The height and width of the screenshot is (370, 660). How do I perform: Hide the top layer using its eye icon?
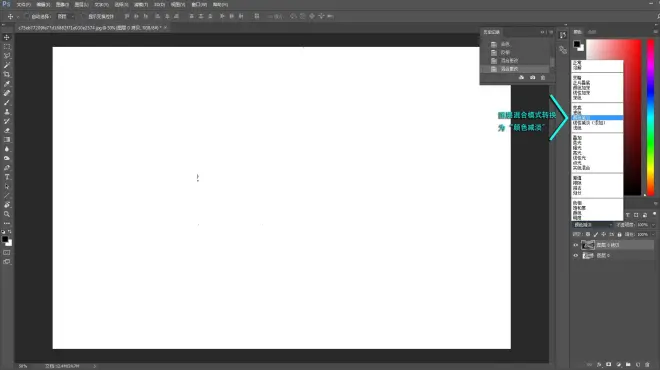[575, 245]
